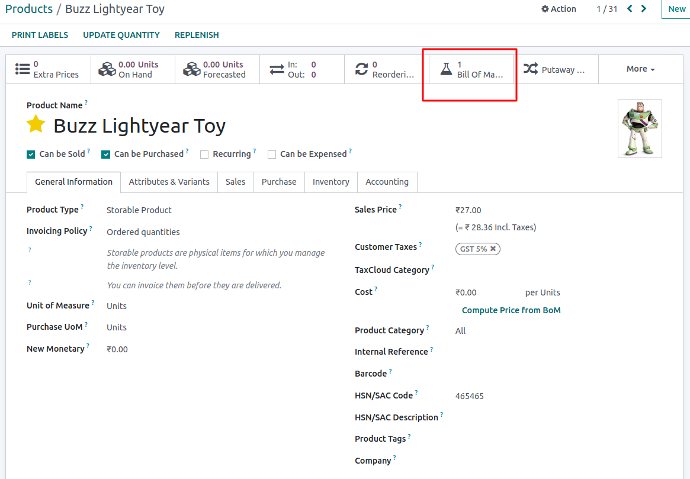The height and width of the screenshot is (479, 690).
Task: Switch to the Attributes & Variants tab
Action: tap(169, 182)
